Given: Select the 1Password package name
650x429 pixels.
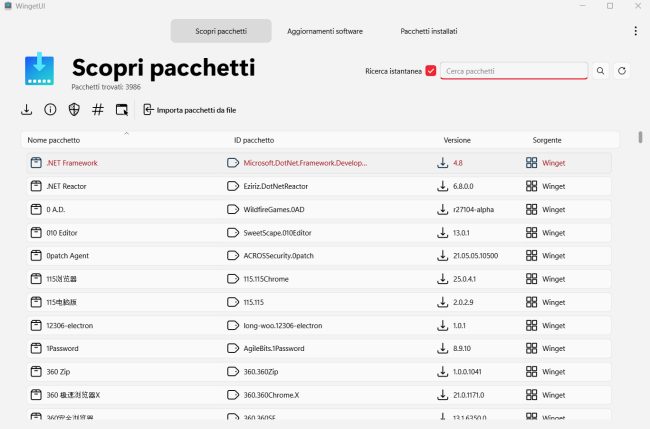Looking at the screenshot, I should click(x=62, y=349).
